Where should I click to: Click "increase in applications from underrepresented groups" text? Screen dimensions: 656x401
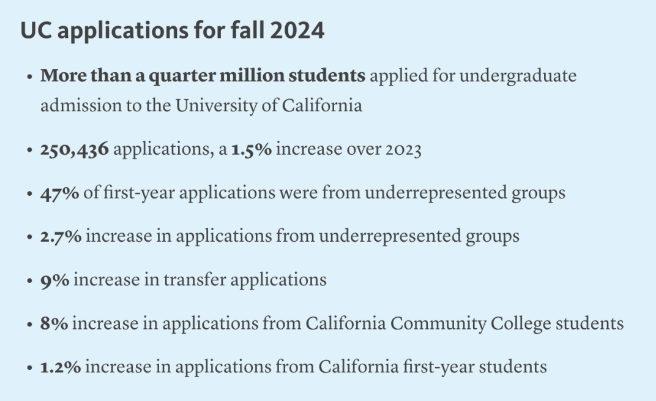pyautogui.click(x=302, y=237)
